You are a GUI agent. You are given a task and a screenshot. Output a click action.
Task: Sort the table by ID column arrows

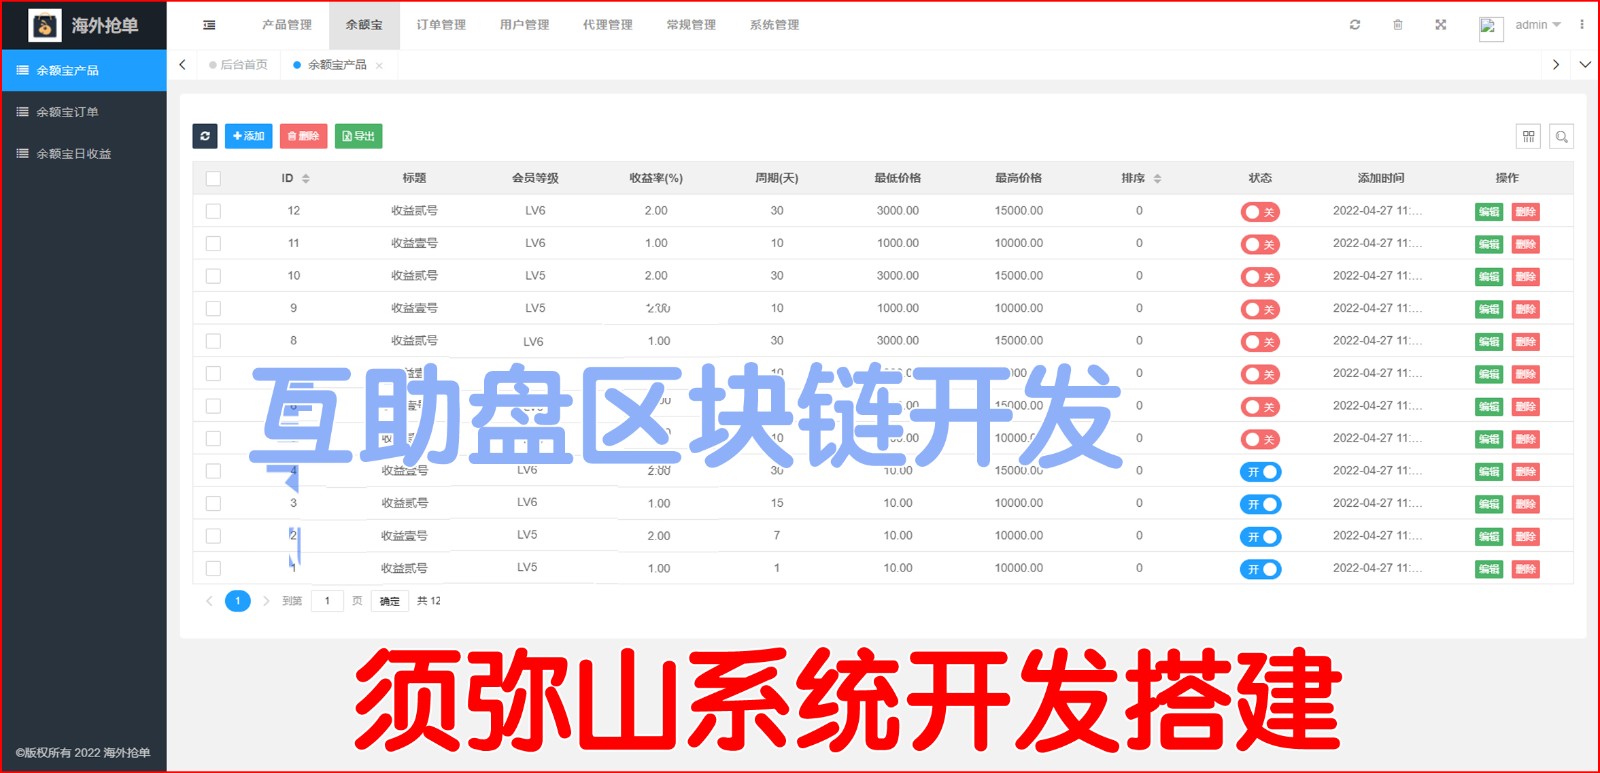(x=306, y=179)
